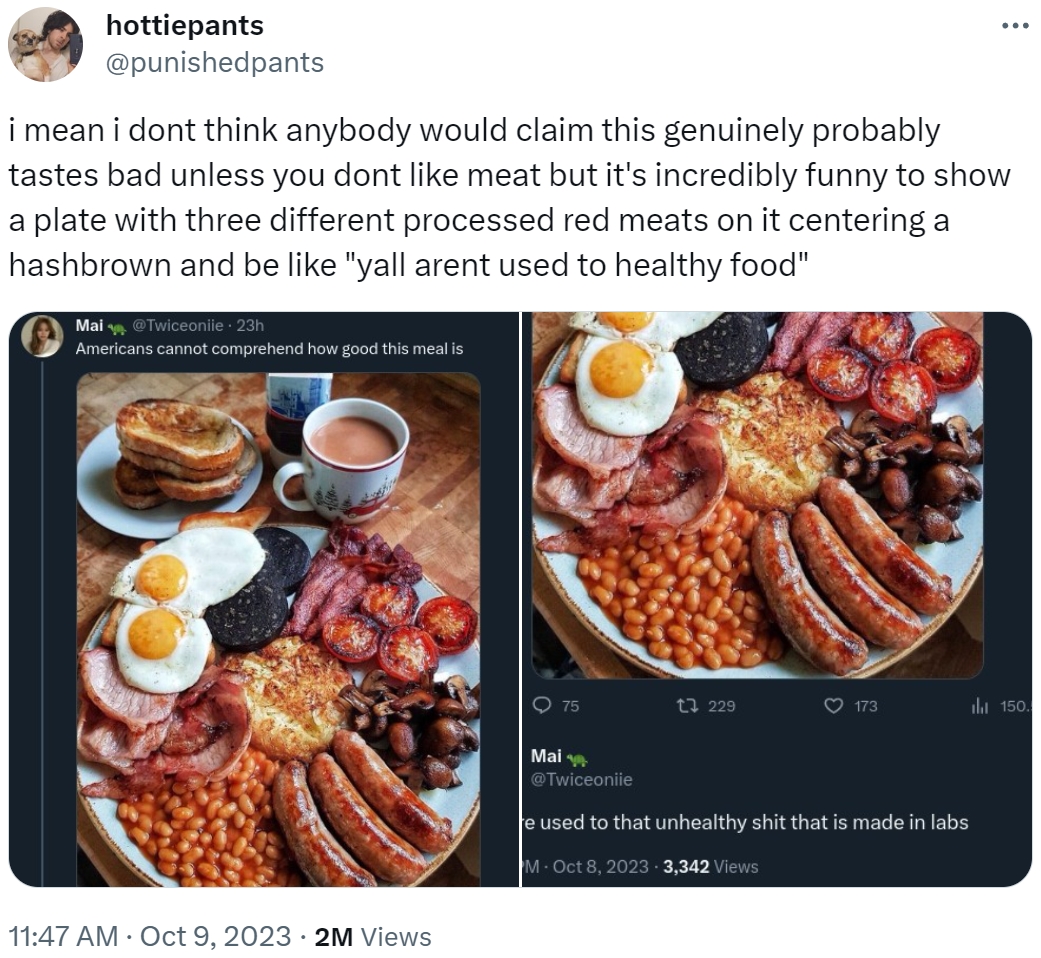
Task: Click the 2M Views counter
Action: [373, 936]
